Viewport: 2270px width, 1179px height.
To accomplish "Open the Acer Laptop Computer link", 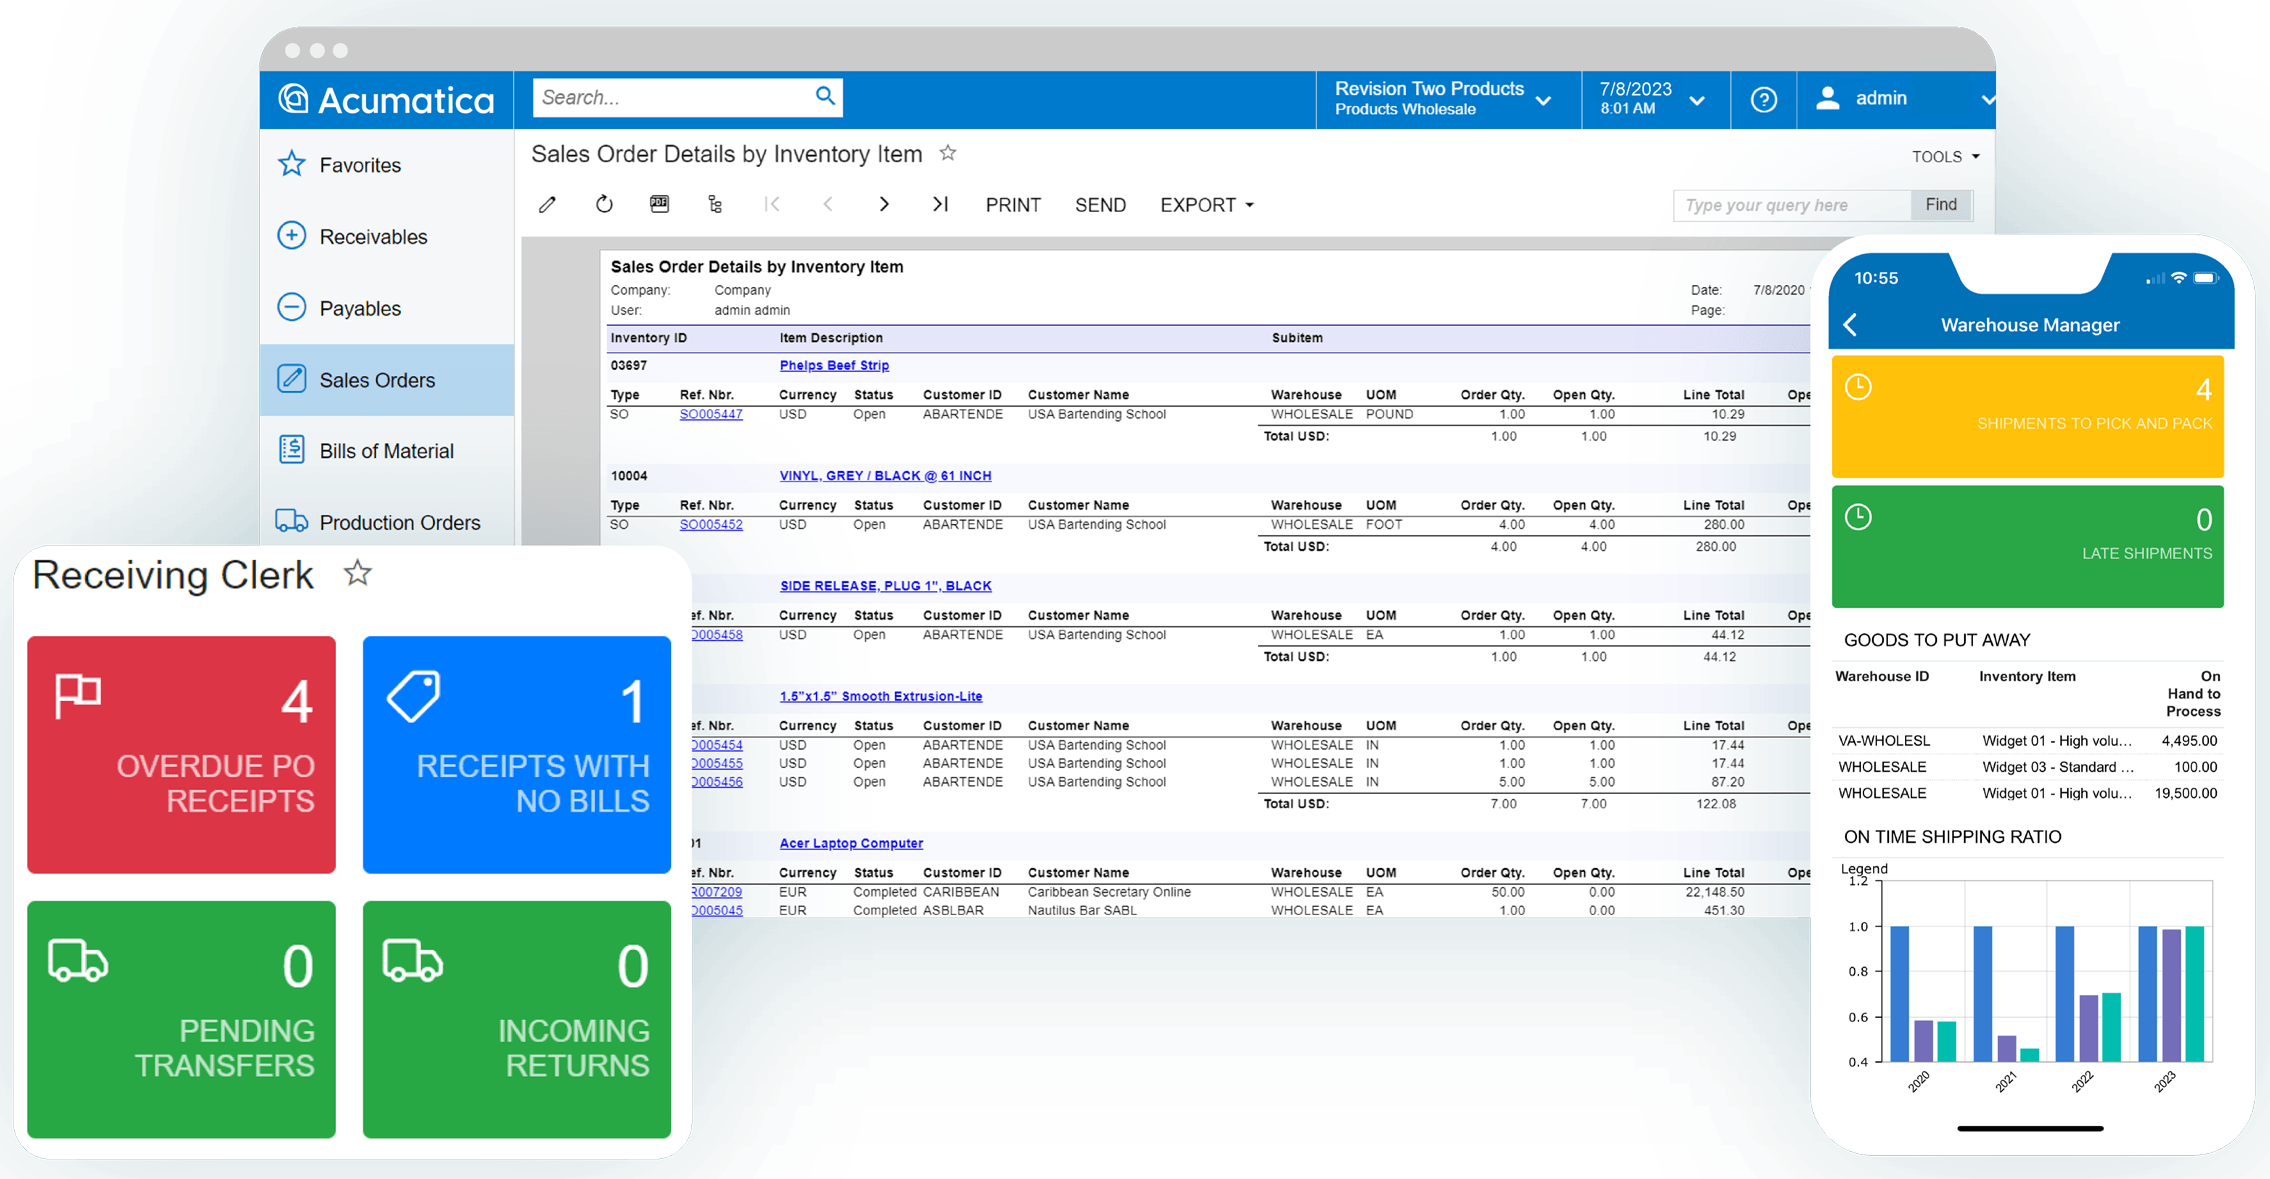I will (x=851, y=843).
